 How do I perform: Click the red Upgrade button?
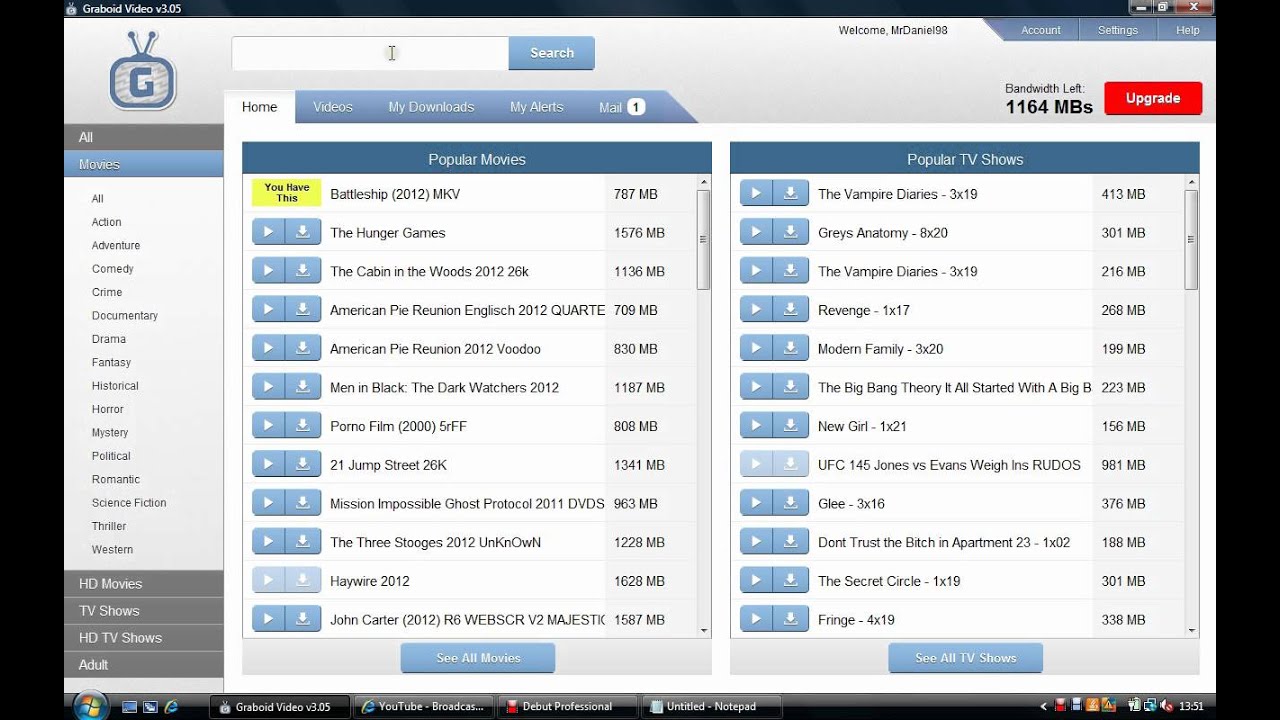tap(1153, 98)
